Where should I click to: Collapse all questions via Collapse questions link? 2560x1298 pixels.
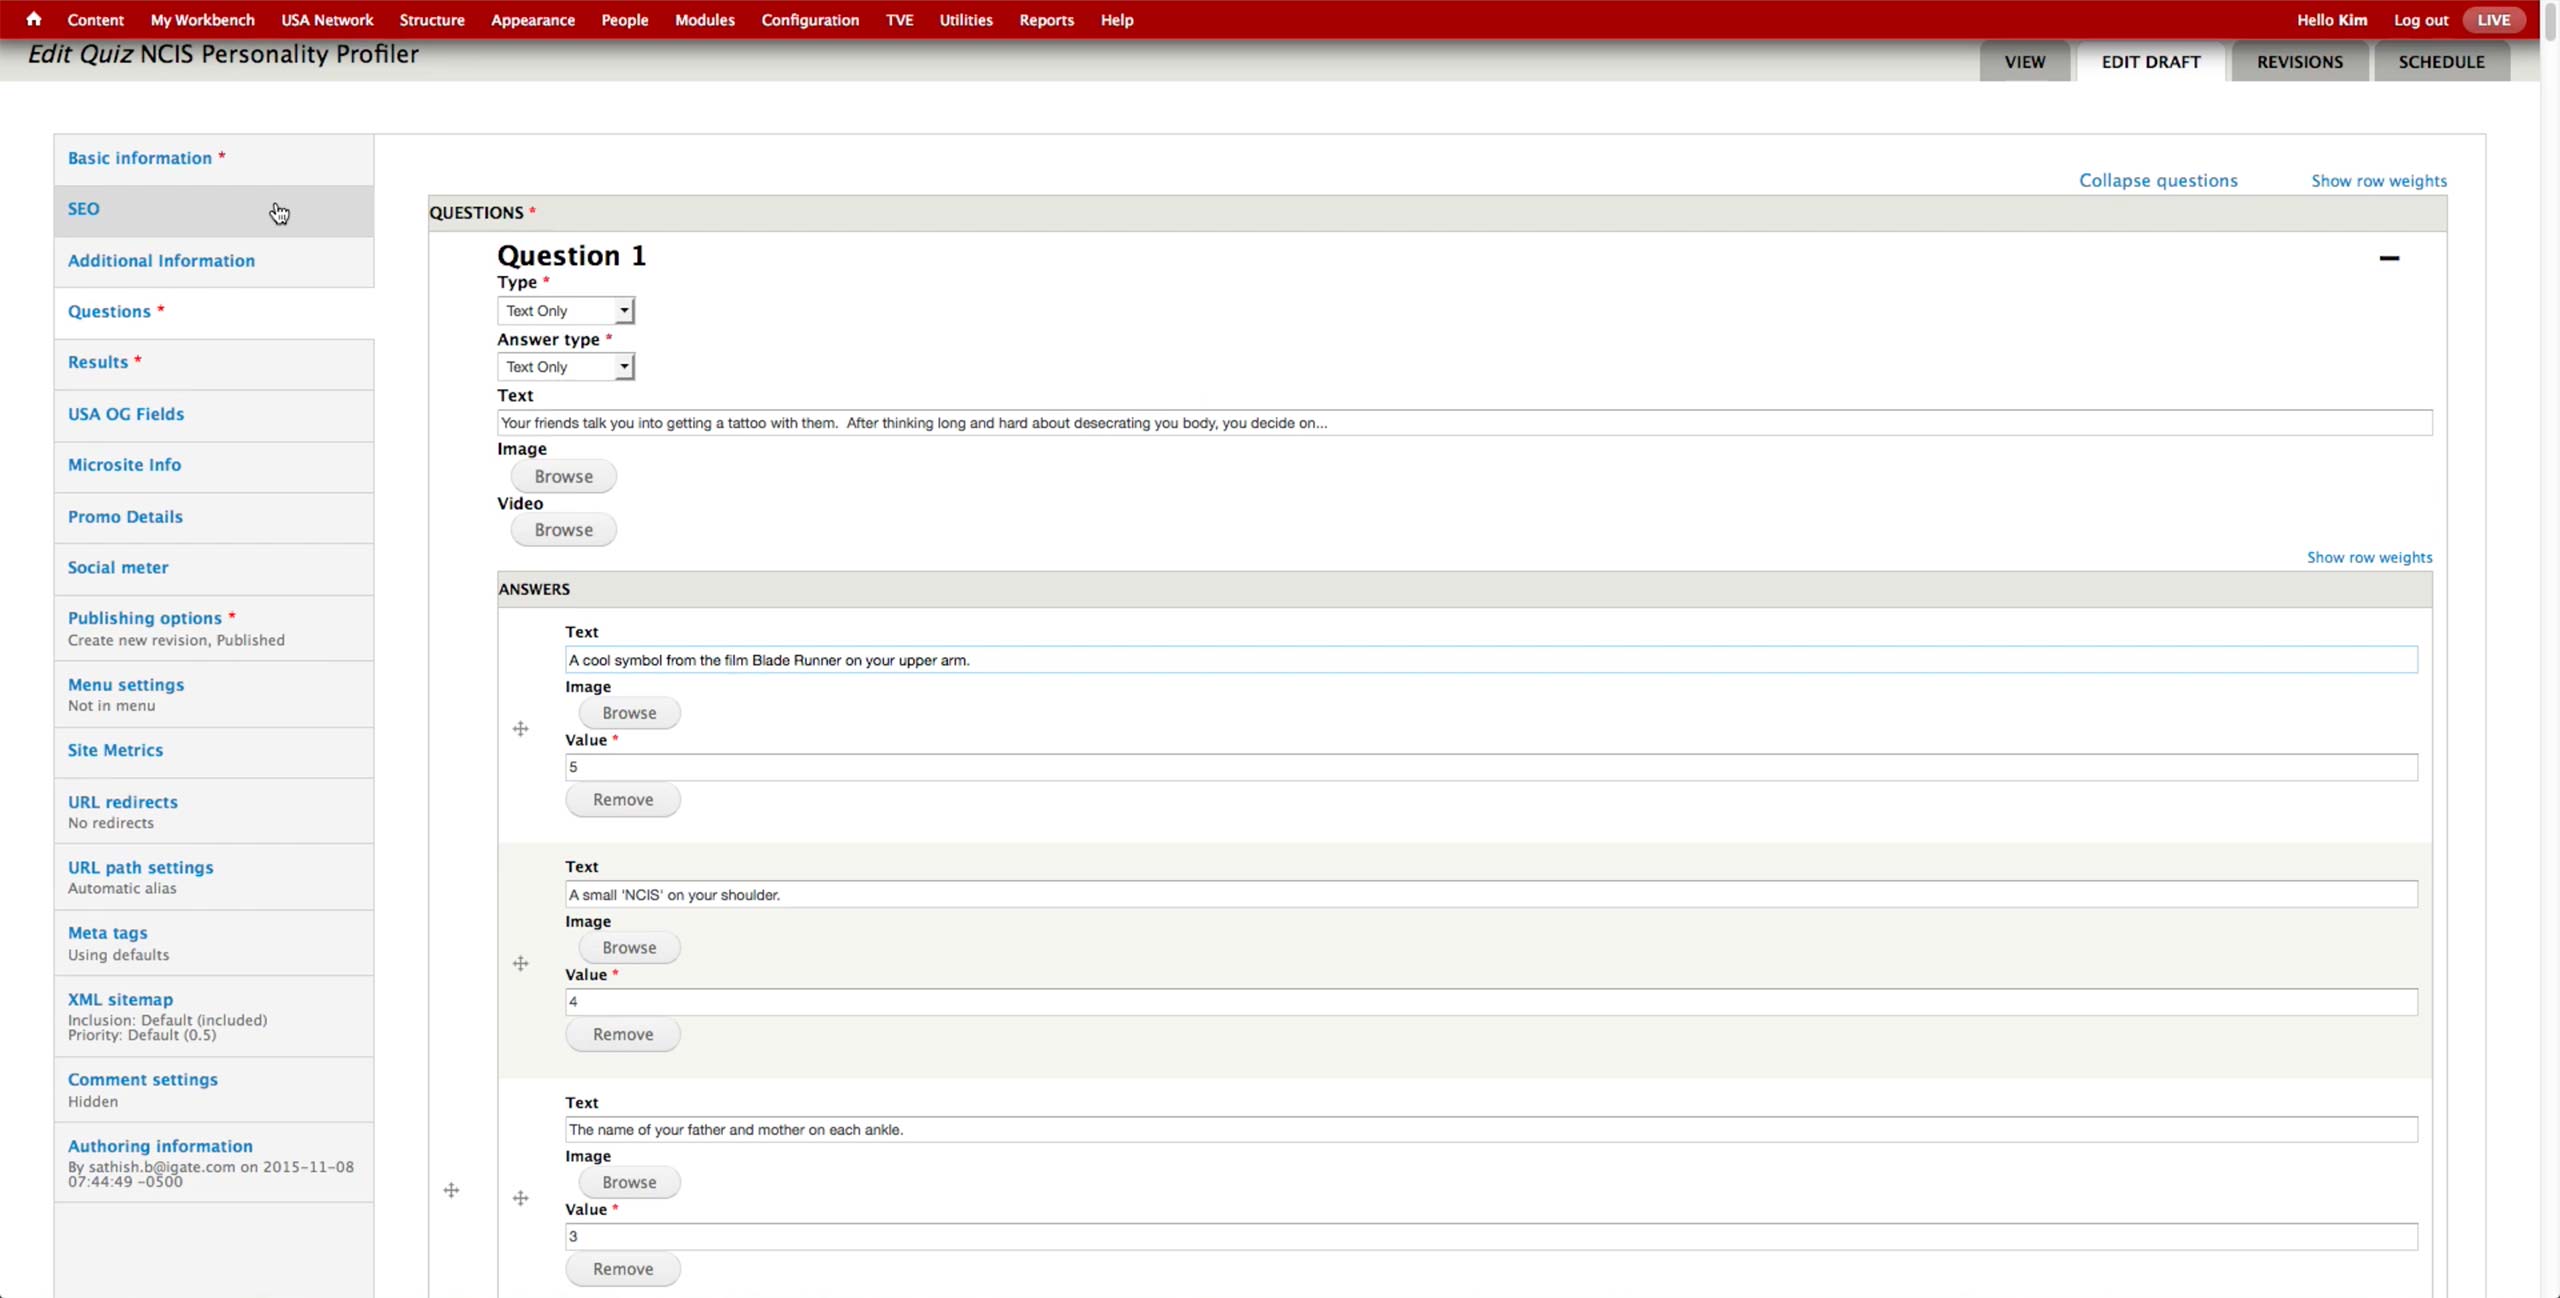point(2158,181)
